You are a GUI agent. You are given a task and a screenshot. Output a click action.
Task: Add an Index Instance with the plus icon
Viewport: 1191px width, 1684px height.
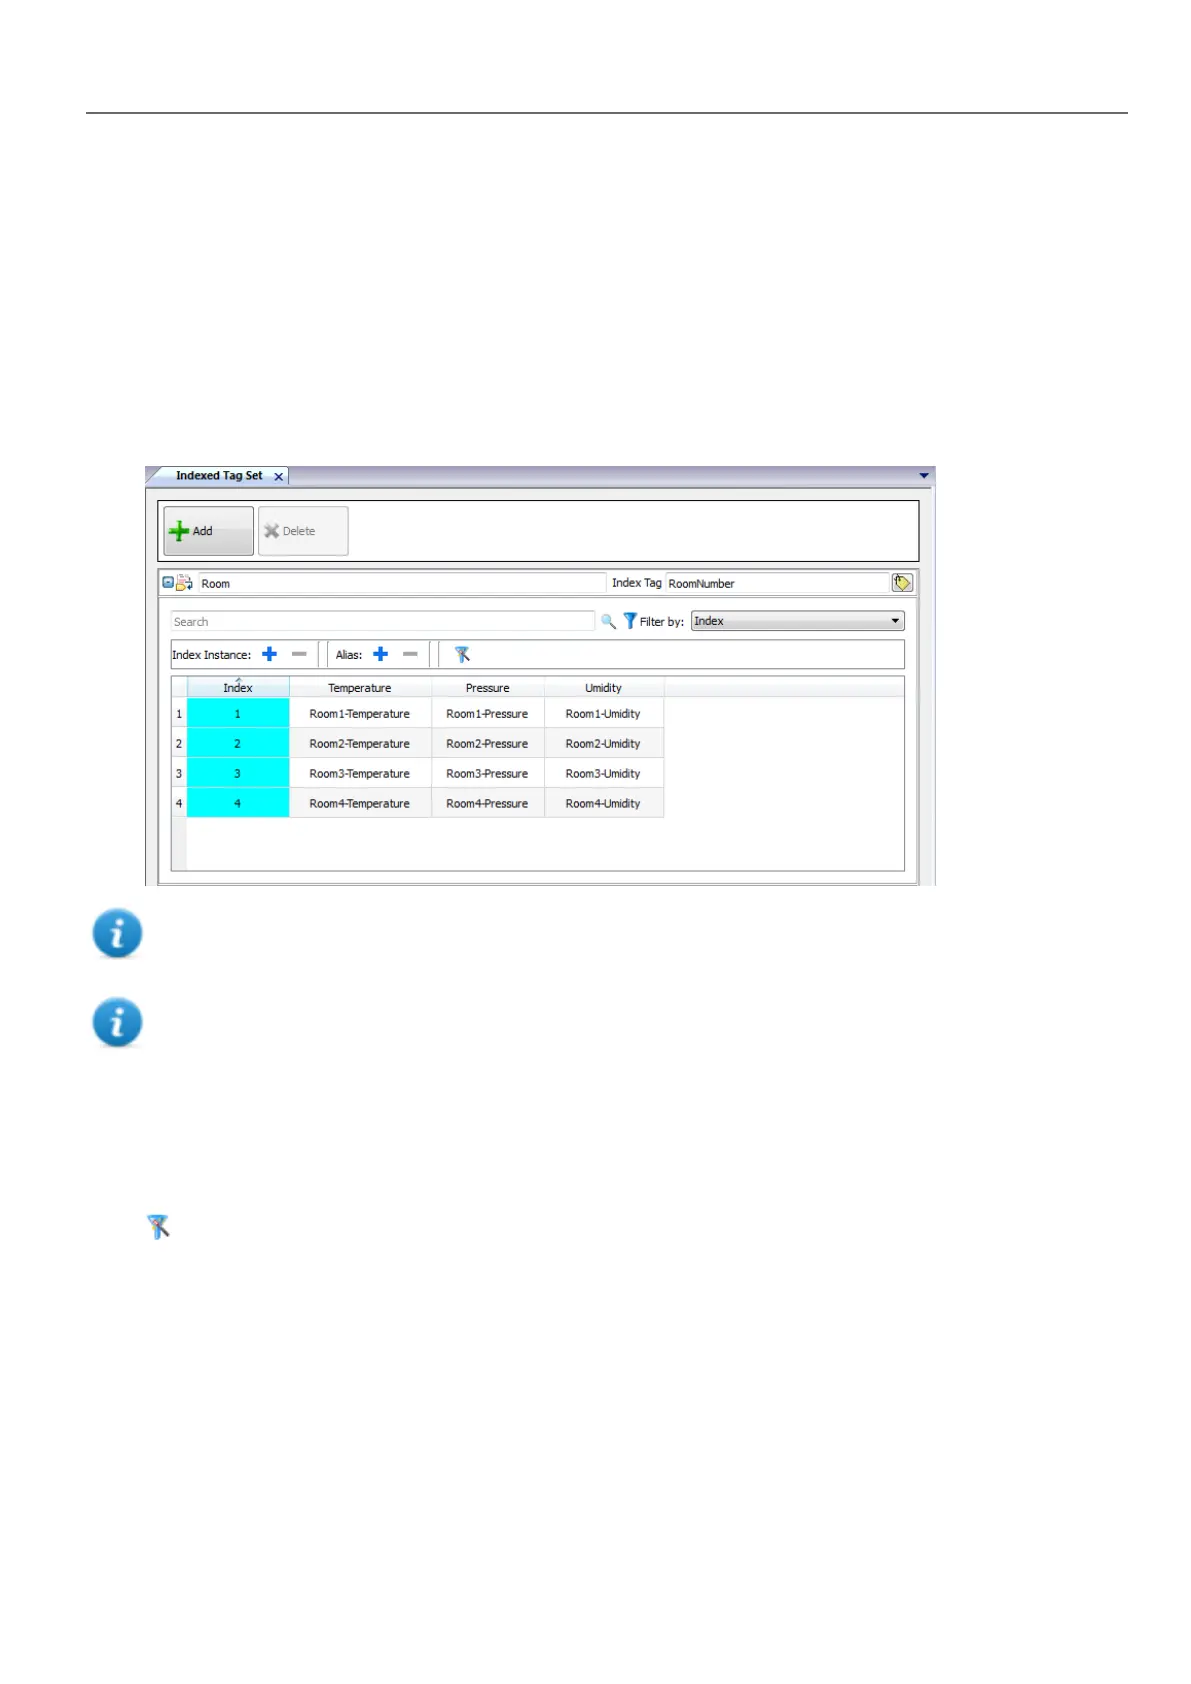click(x=269, y=654)
